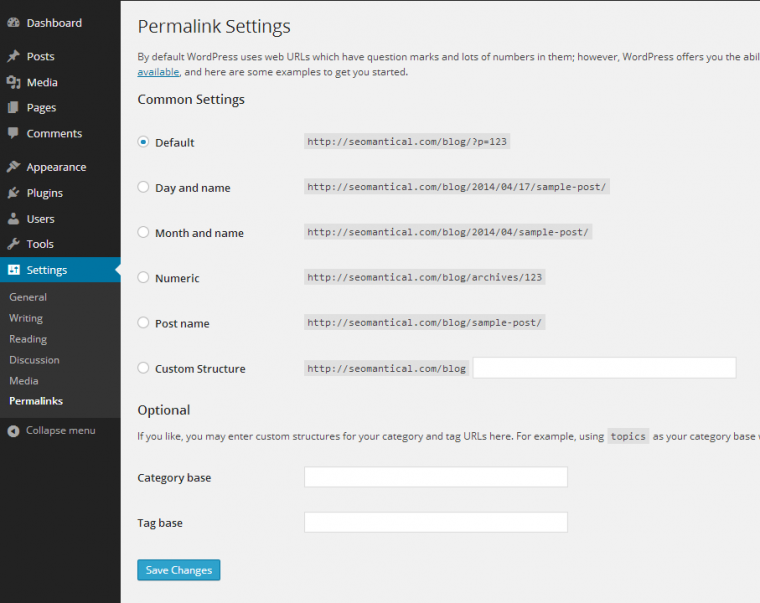Click the Tools wrench icon
The width and height of the screenshot is (760, 603).
click(14, 244)
